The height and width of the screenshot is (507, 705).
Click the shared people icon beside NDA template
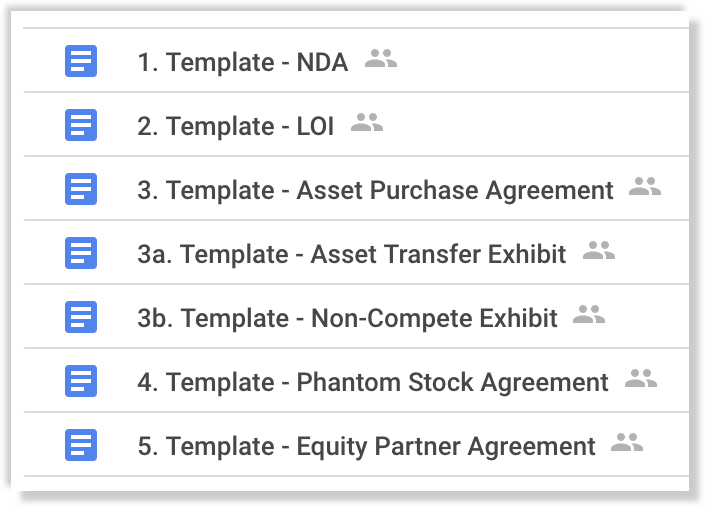[x=381, y=59]
